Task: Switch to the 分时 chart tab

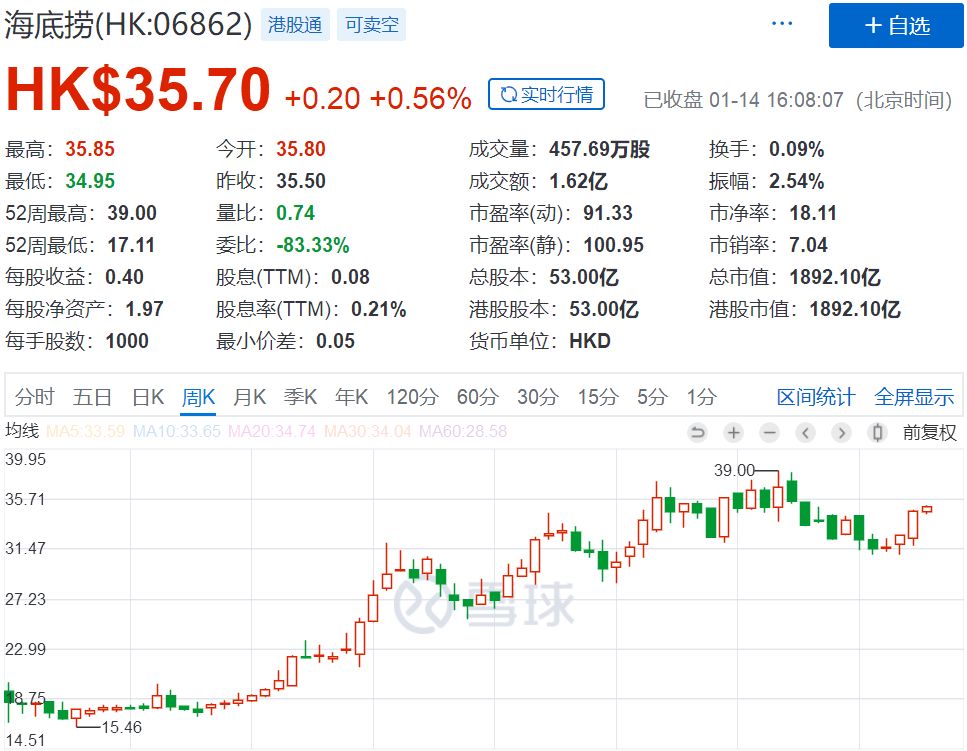Action: pos(35,396)
